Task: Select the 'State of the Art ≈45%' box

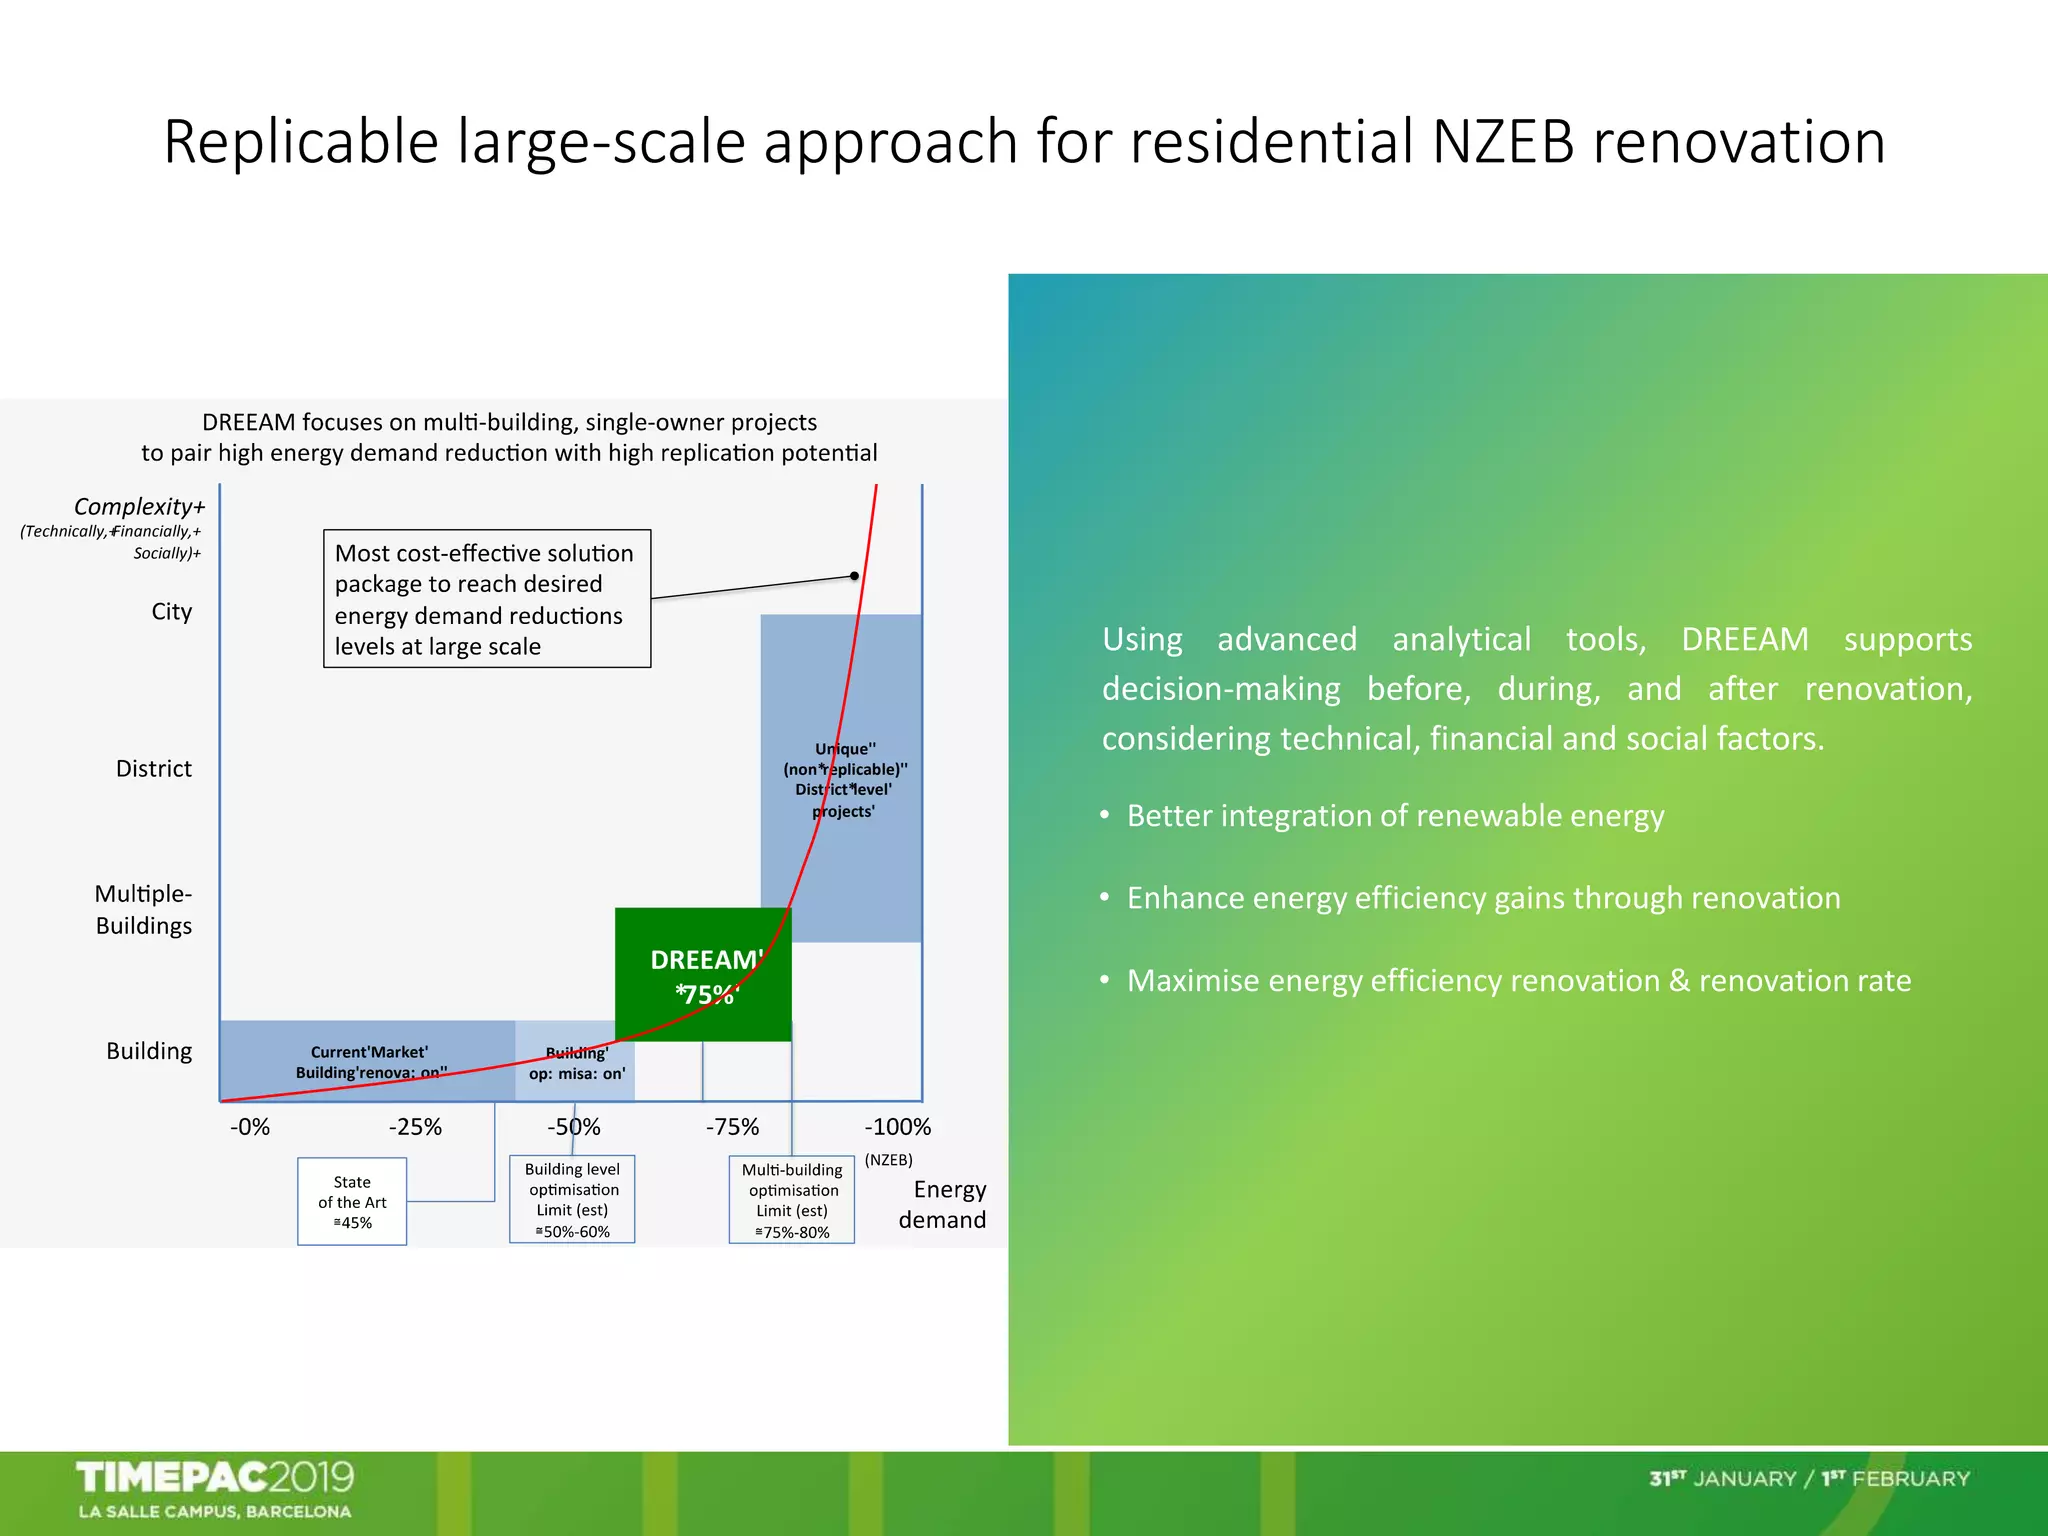Action: point(352,1202)
